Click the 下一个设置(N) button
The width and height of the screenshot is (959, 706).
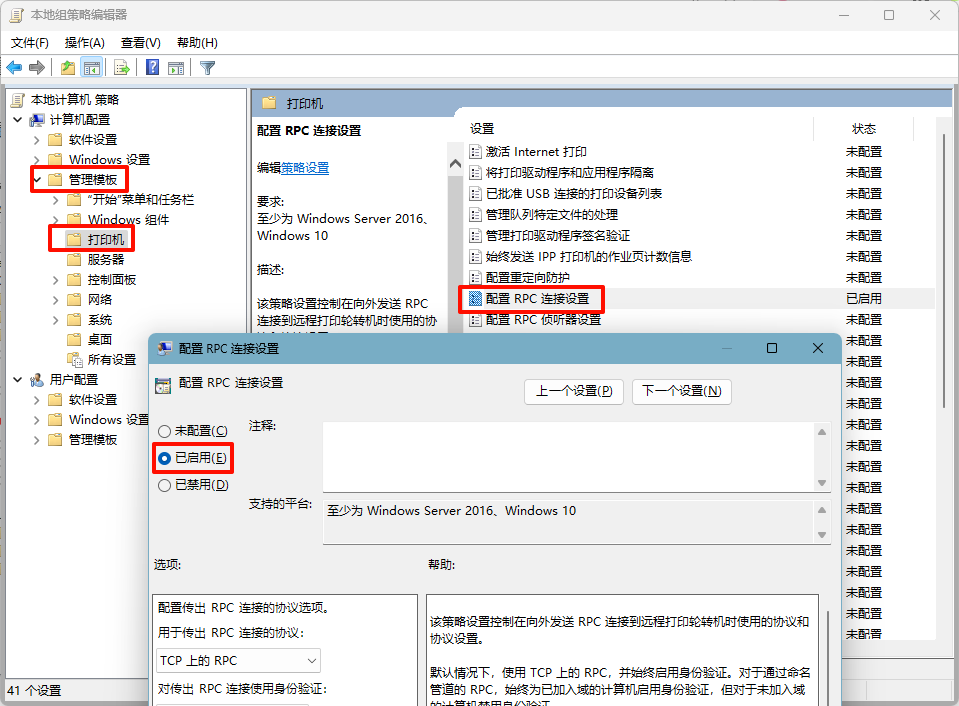click(682, 392)
